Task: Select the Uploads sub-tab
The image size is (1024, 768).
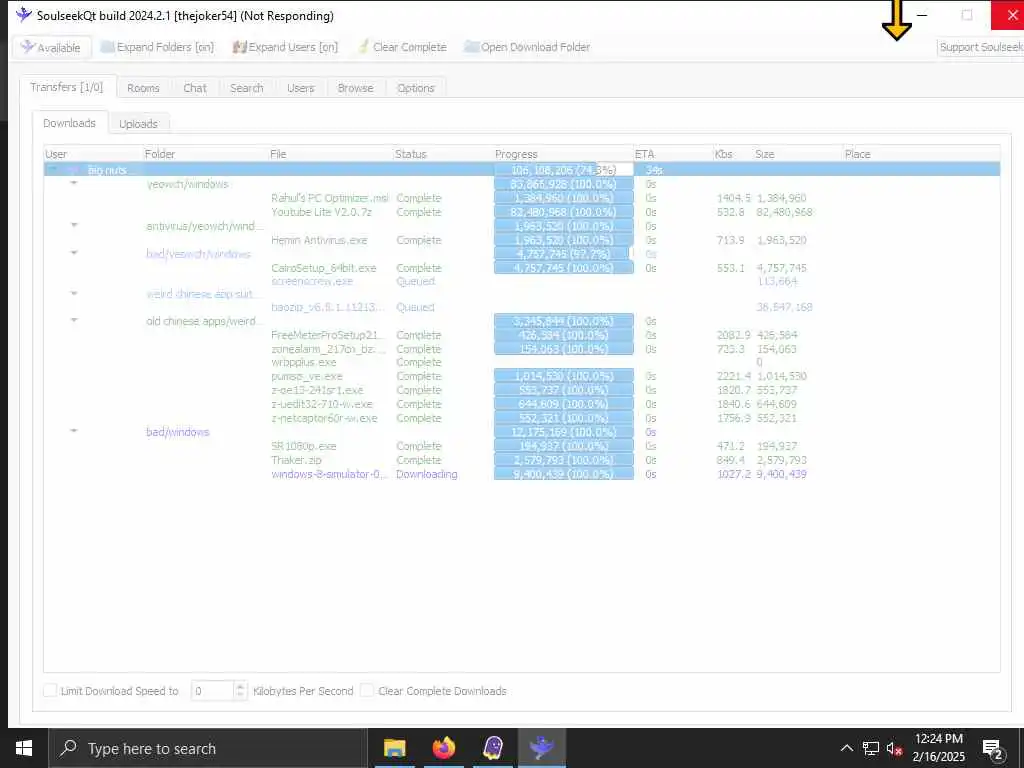Action: point(138,123)
